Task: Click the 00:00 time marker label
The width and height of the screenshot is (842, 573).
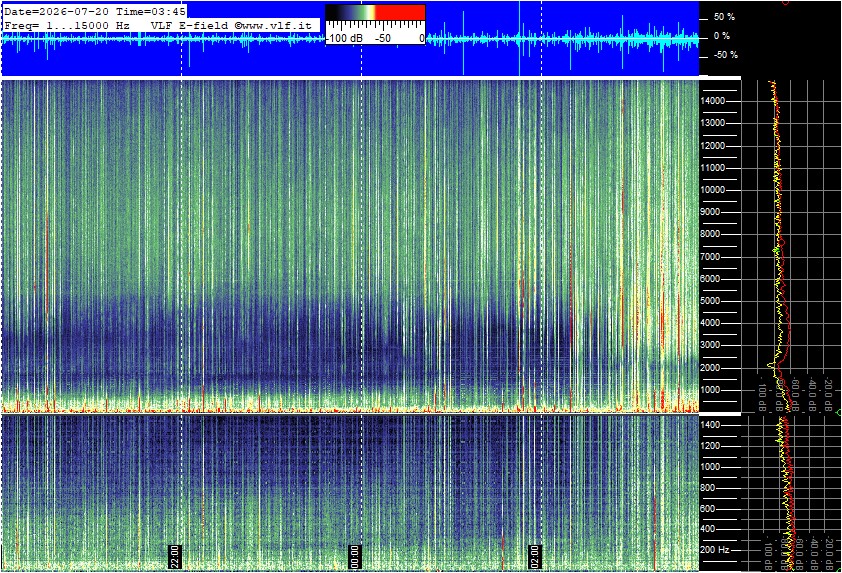Action: coord(354,556)
